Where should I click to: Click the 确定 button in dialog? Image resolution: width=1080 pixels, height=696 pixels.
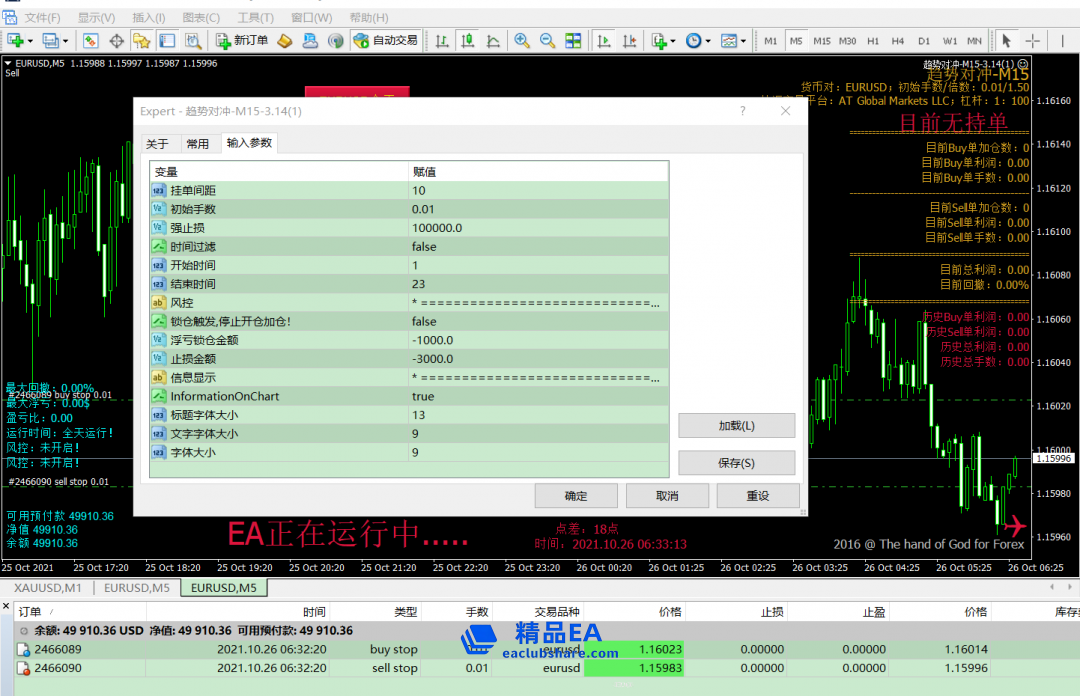coord(576,496)
